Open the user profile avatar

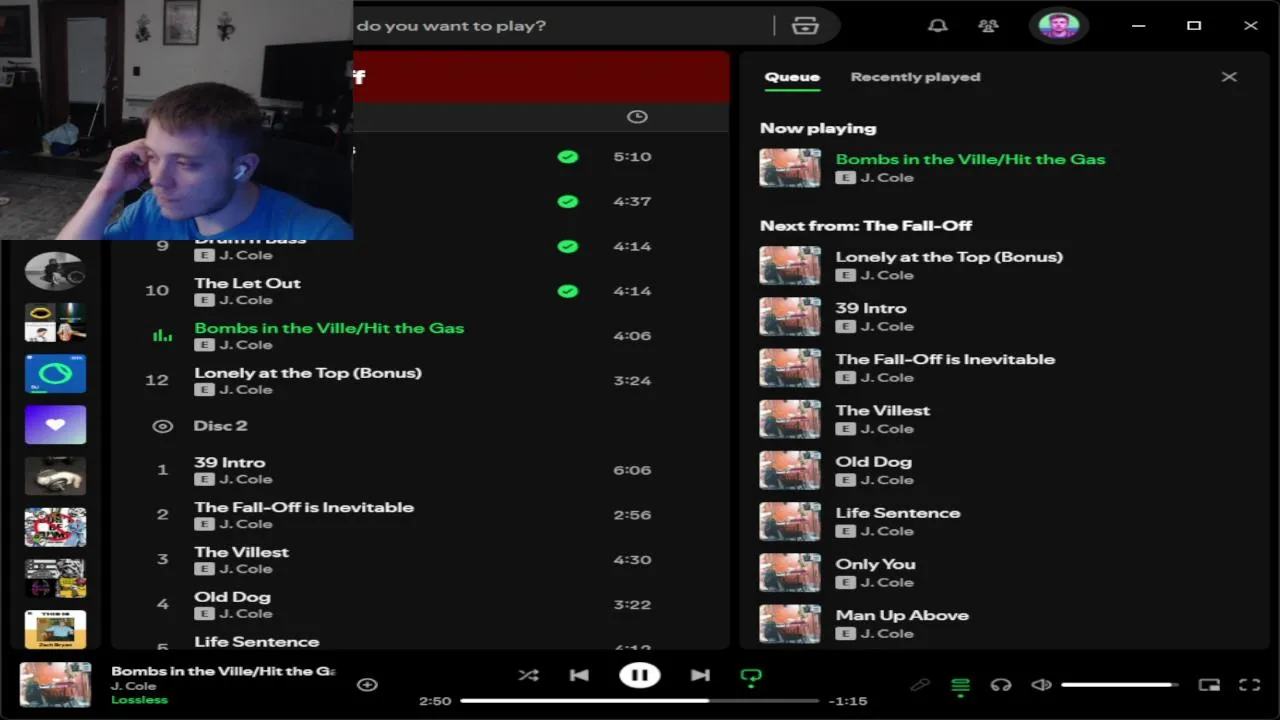1058,25
